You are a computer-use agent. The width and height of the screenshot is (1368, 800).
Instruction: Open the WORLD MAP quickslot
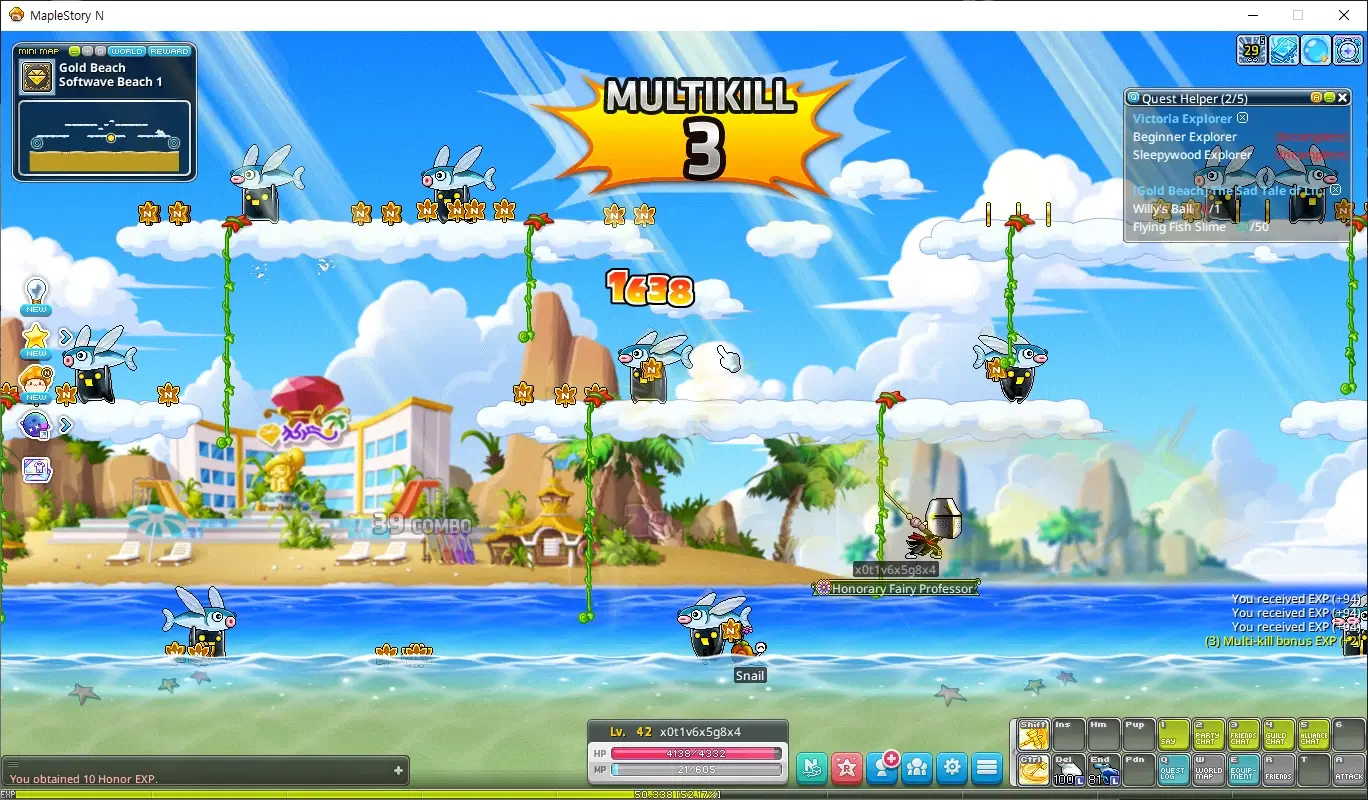tap(1208, 769)
